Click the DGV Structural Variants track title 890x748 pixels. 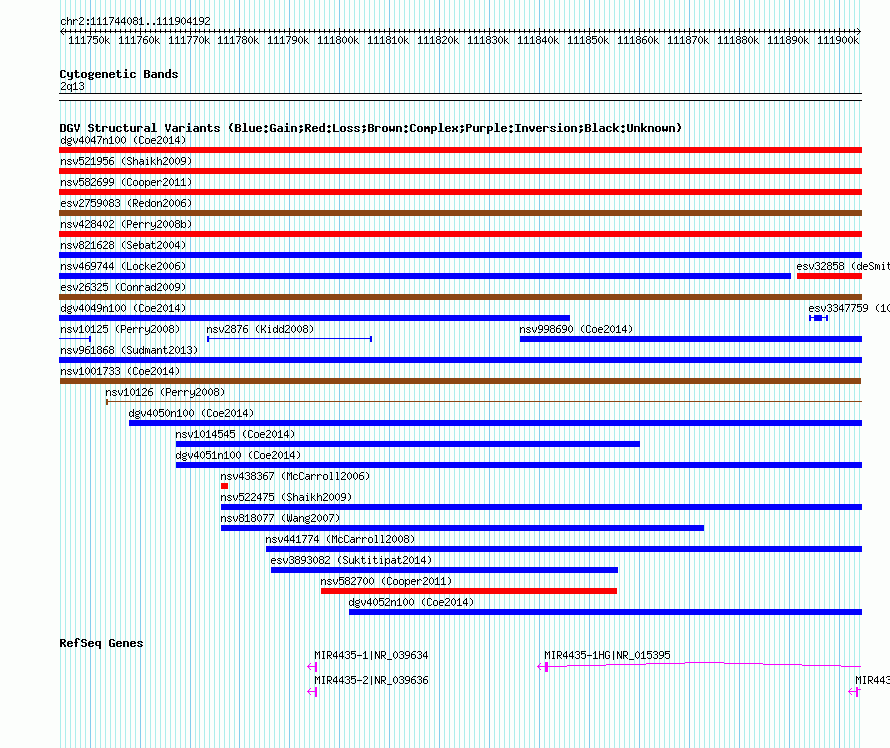371,128
